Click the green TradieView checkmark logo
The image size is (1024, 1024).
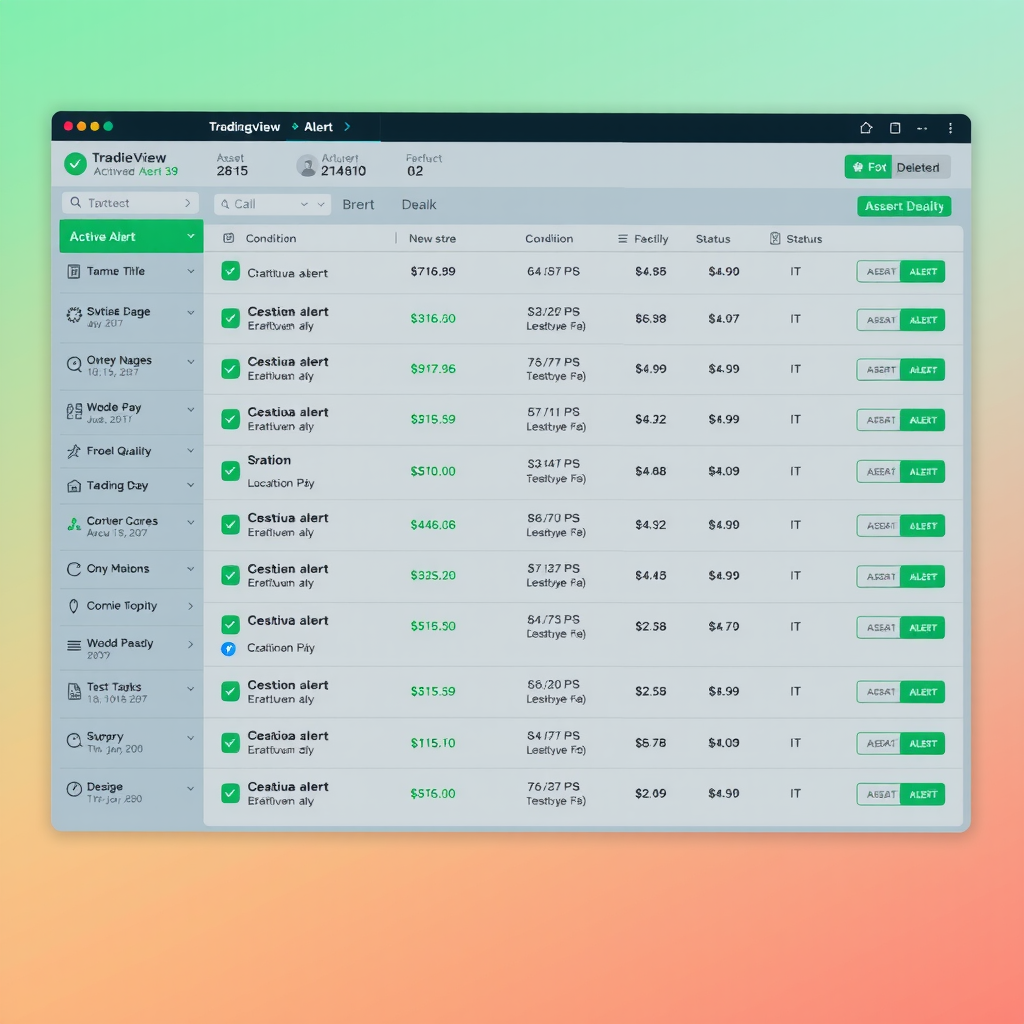tap(75, 164)
